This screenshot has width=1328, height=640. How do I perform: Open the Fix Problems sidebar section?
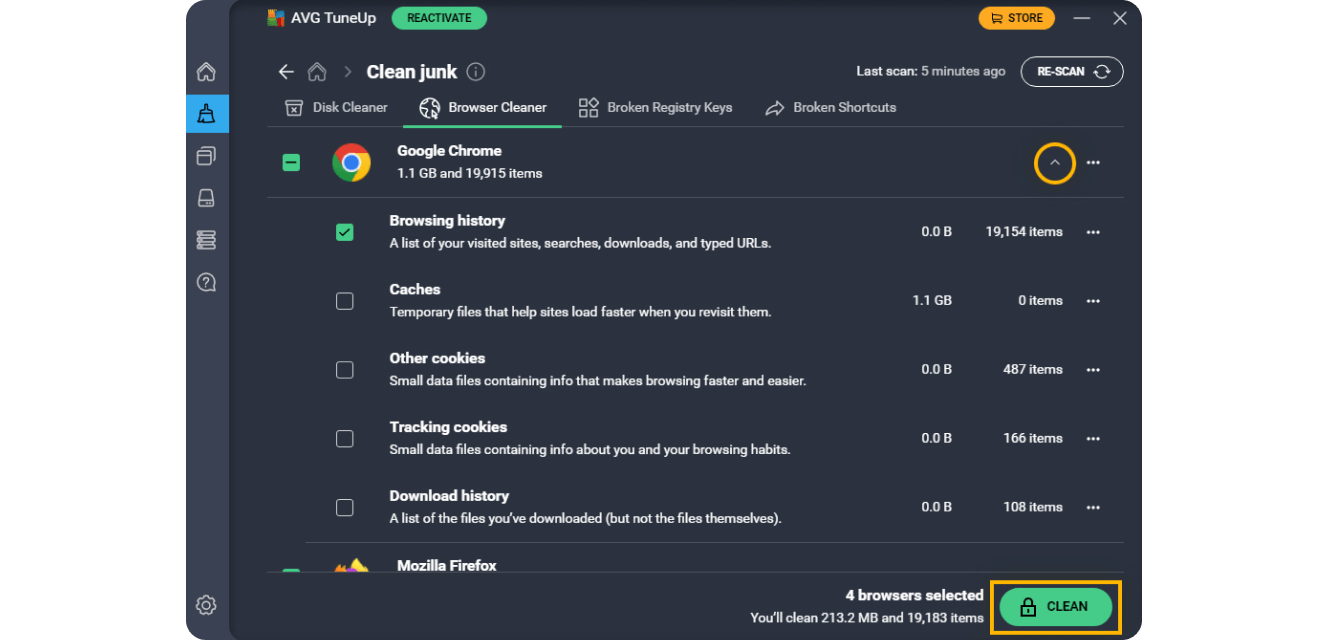click(x=206, y=240)
